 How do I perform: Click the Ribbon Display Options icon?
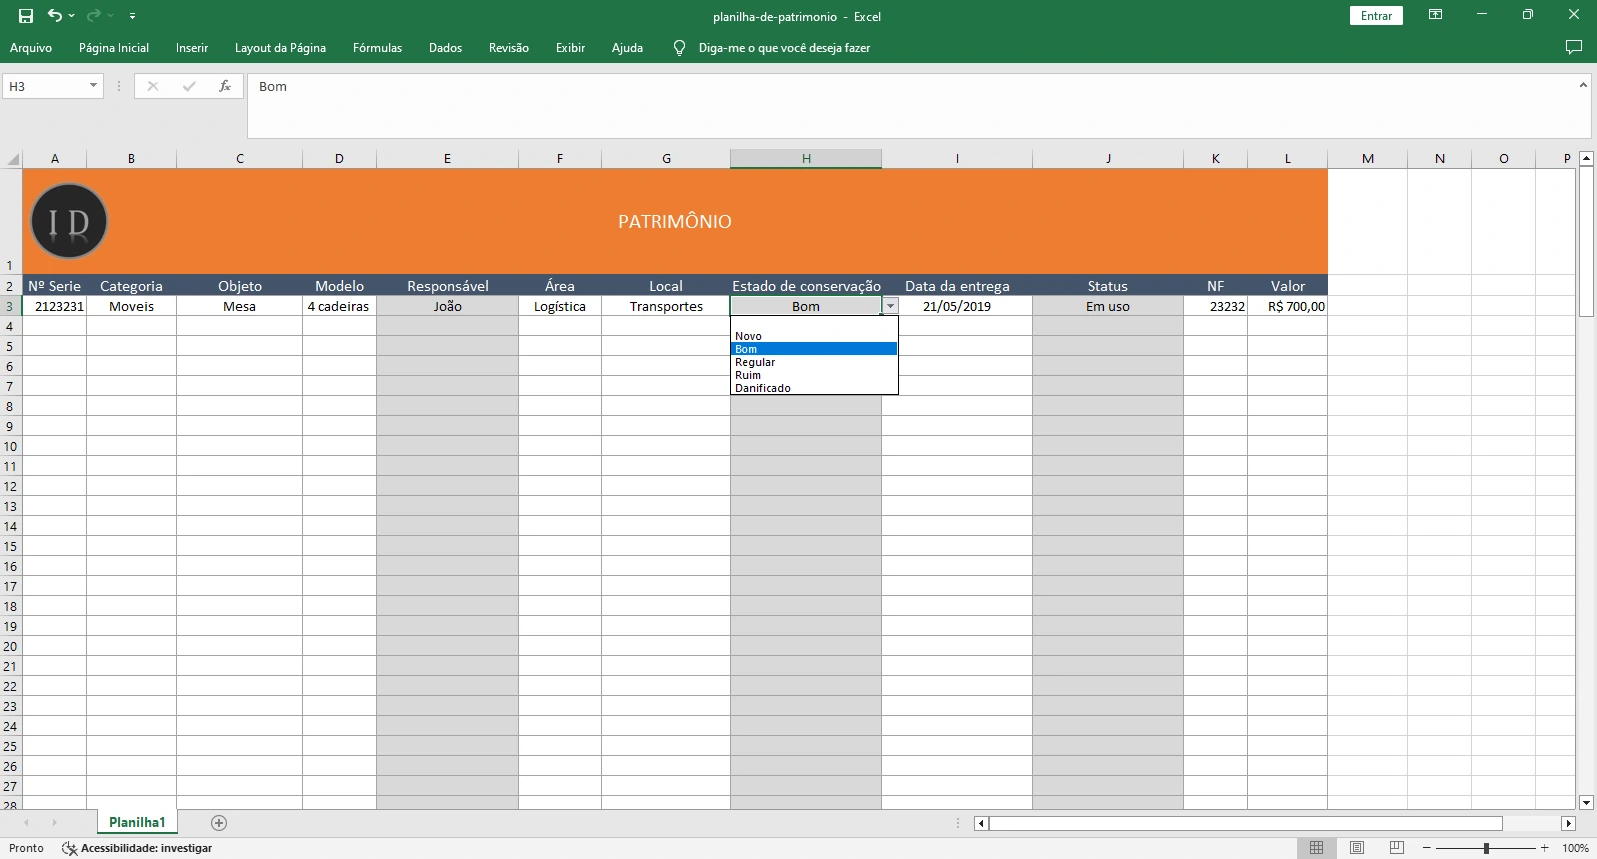[1435, 15]
